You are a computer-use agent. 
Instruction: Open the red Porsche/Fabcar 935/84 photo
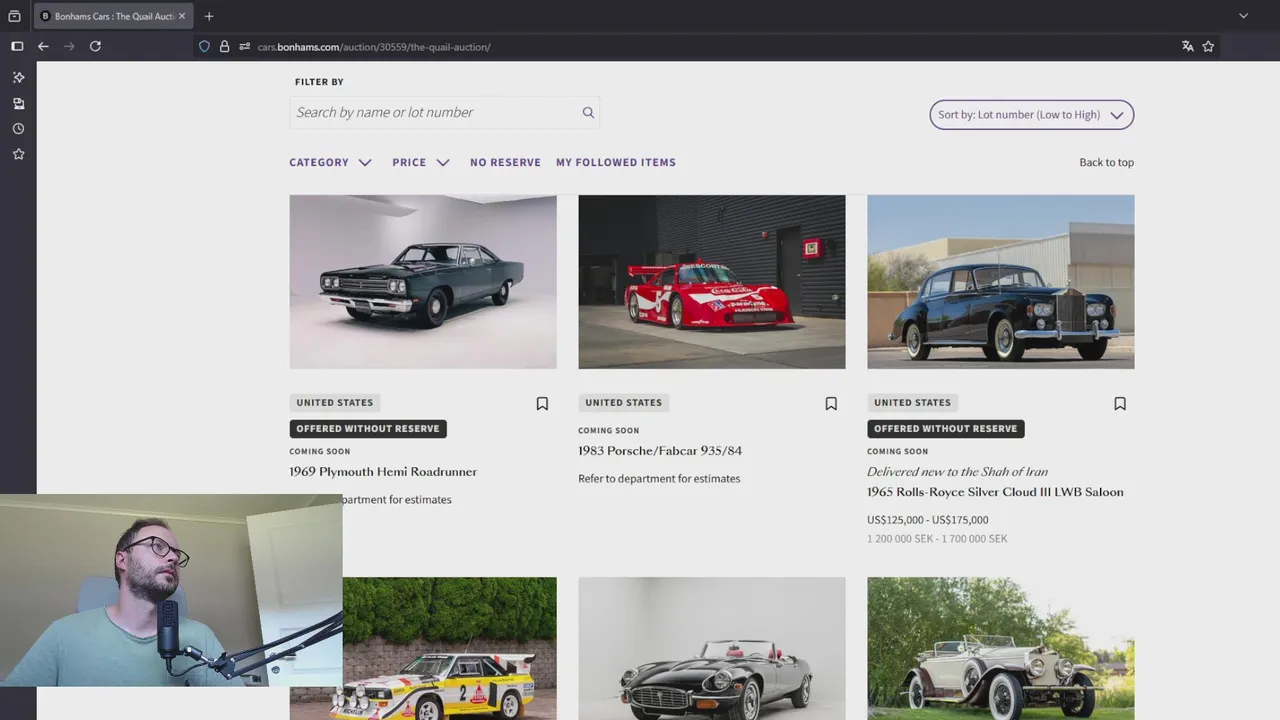click(712, 282)
